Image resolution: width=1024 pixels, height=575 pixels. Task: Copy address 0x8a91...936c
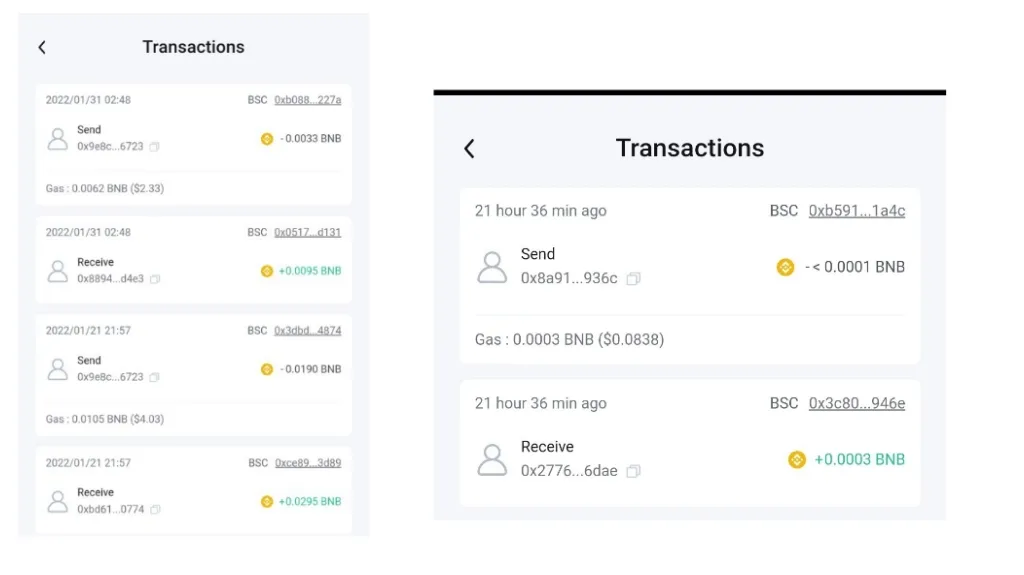pos(633,279)
